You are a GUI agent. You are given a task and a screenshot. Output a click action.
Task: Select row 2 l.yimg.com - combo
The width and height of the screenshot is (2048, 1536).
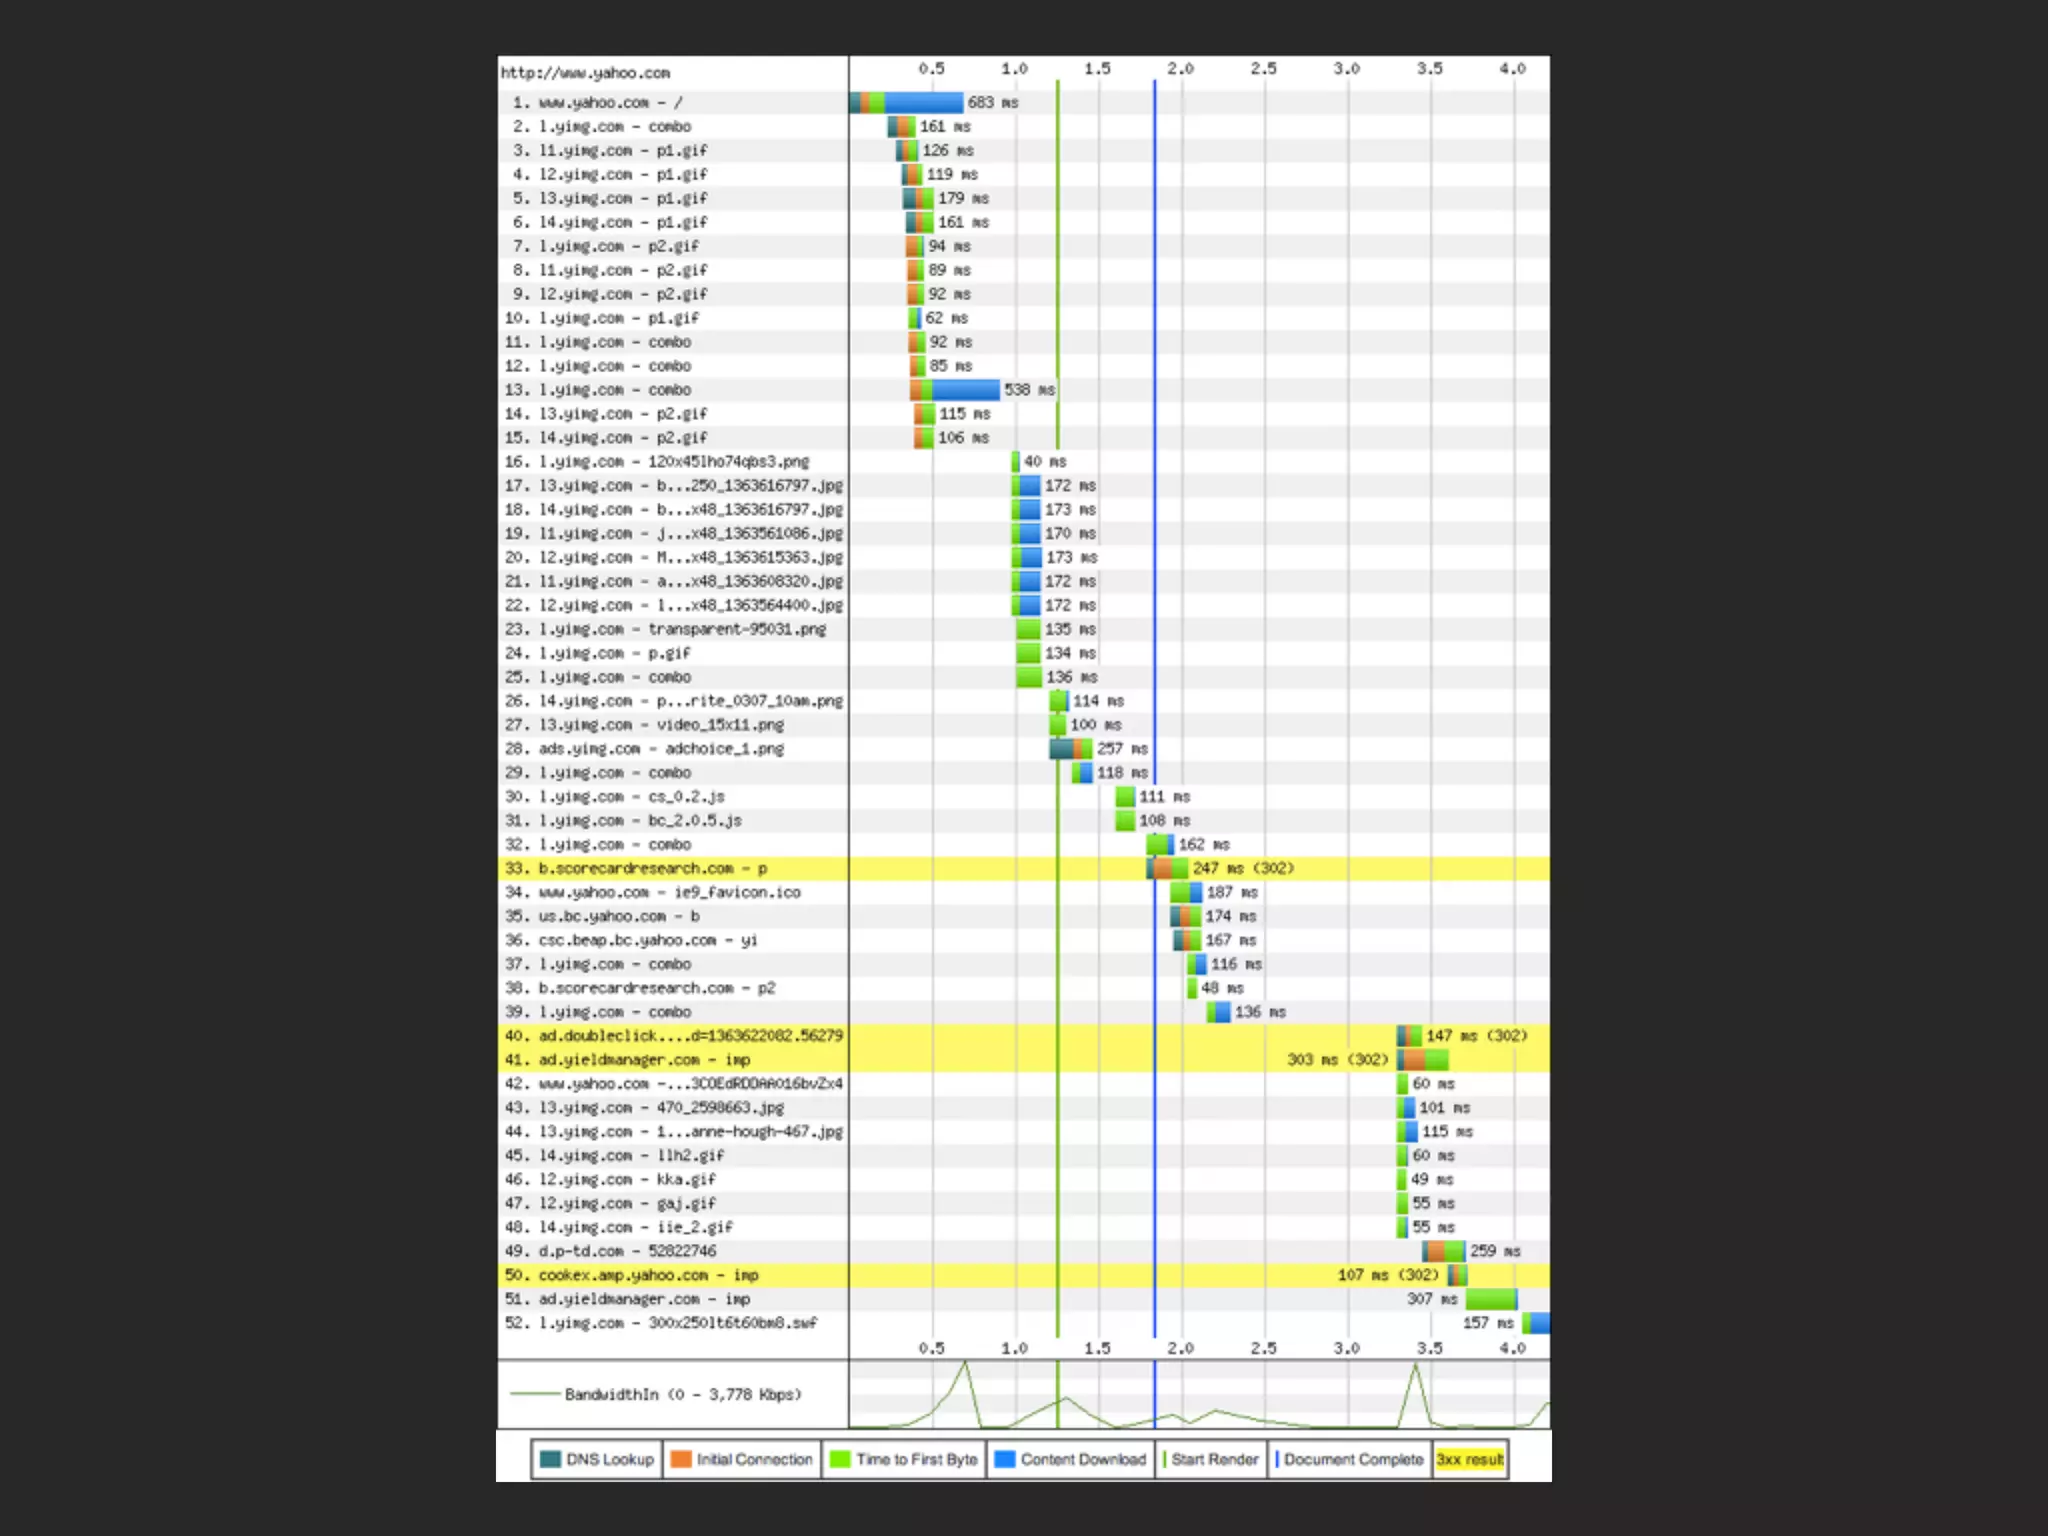click(x=1024, y=126)
